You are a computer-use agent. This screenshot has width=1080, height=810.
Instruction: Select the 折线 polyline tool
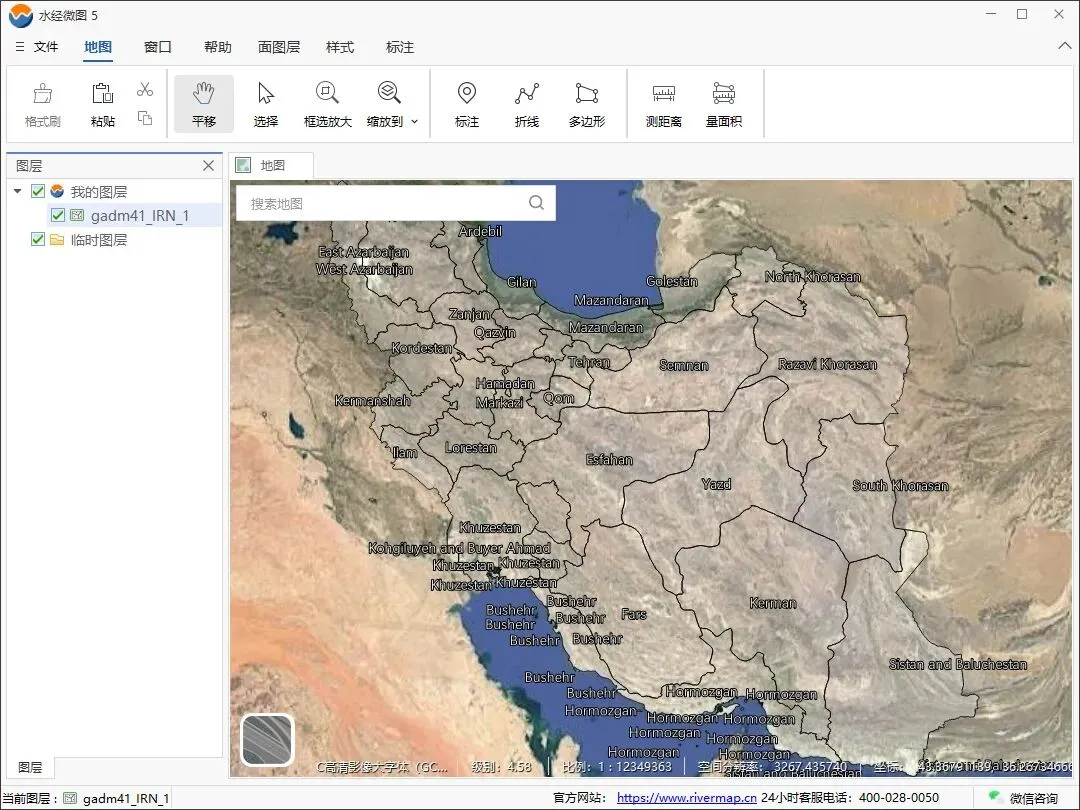[x=527, y=105]
